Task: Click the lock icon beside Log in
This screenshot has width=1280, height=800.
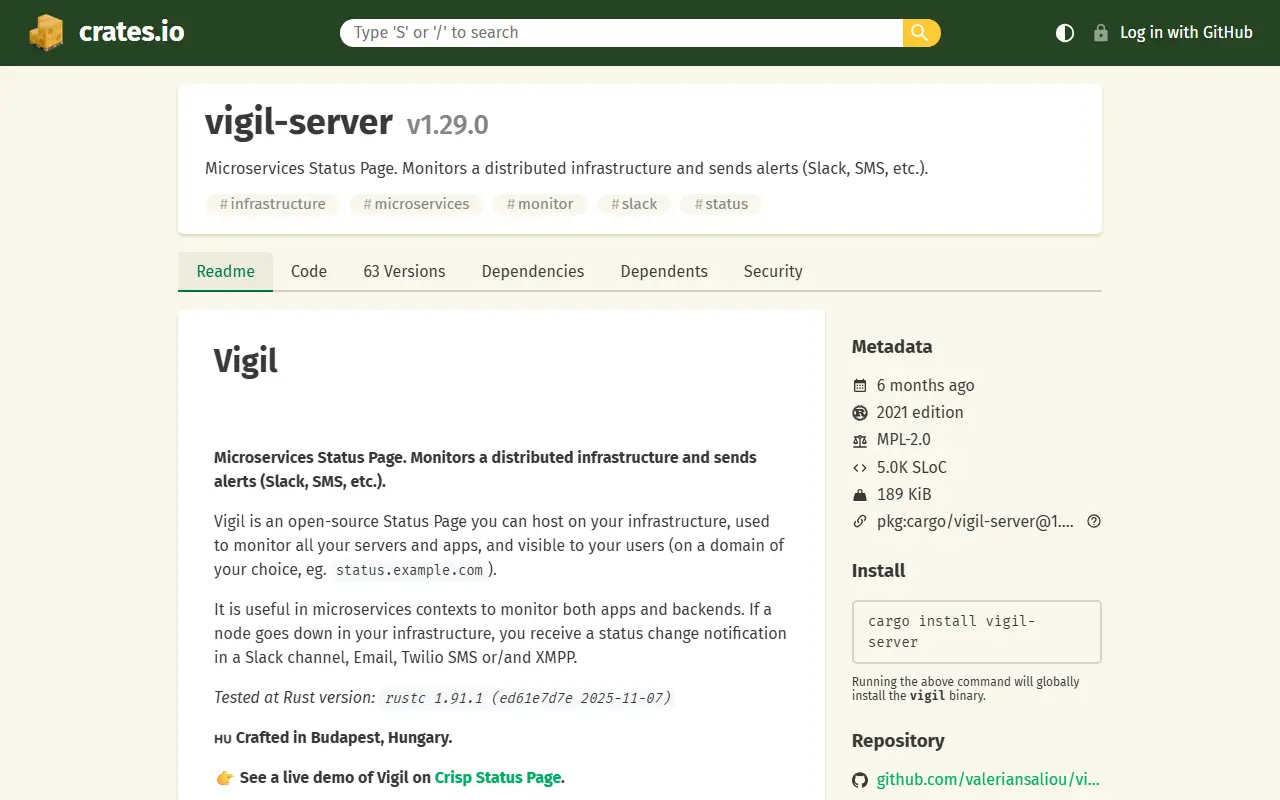Action: click(1101, 33)
